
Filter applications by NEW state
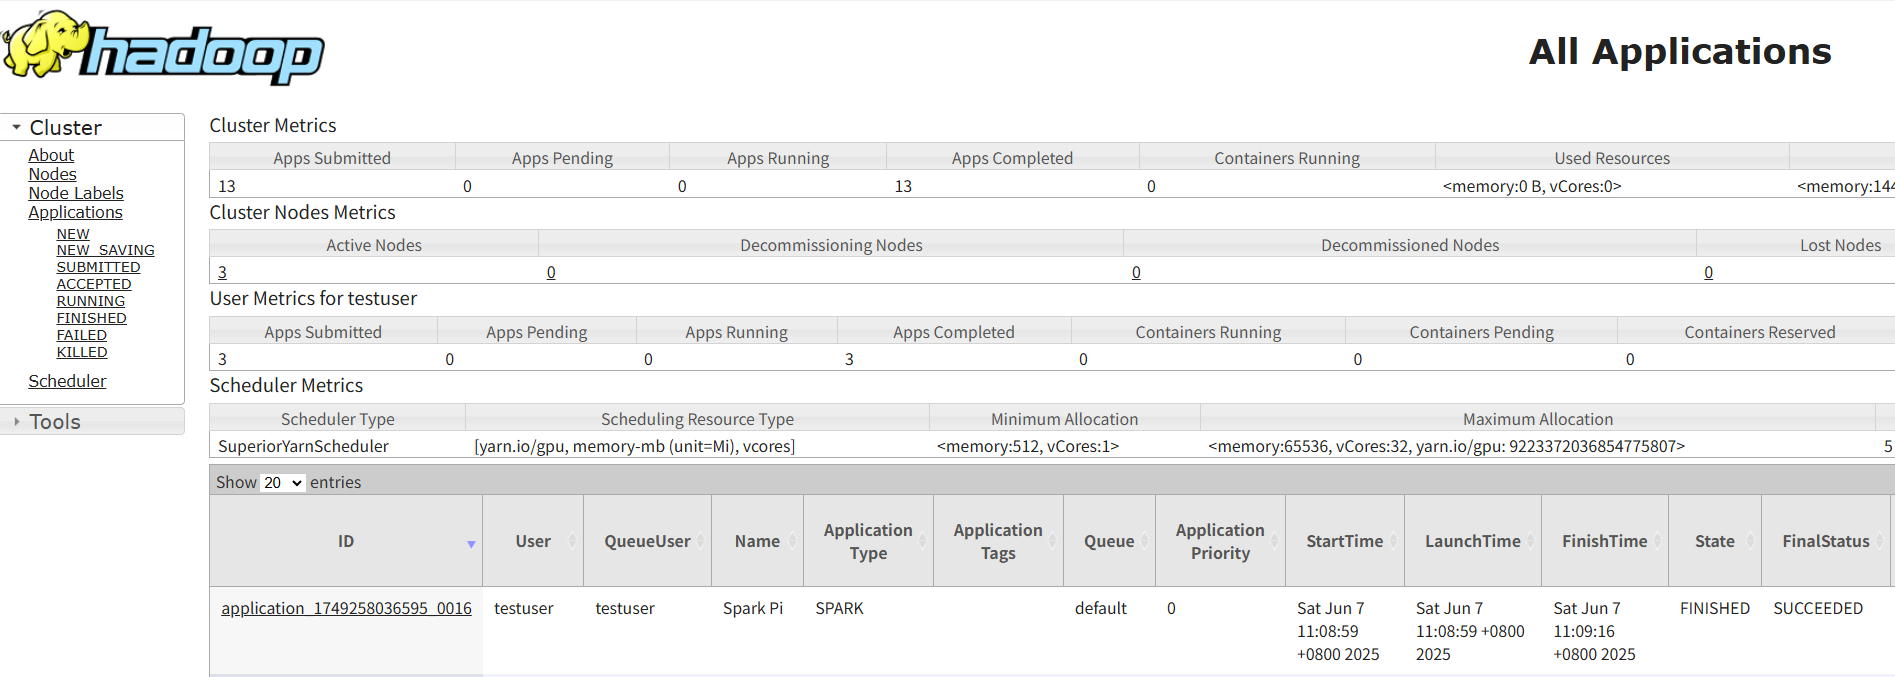[x=73, y=234]
